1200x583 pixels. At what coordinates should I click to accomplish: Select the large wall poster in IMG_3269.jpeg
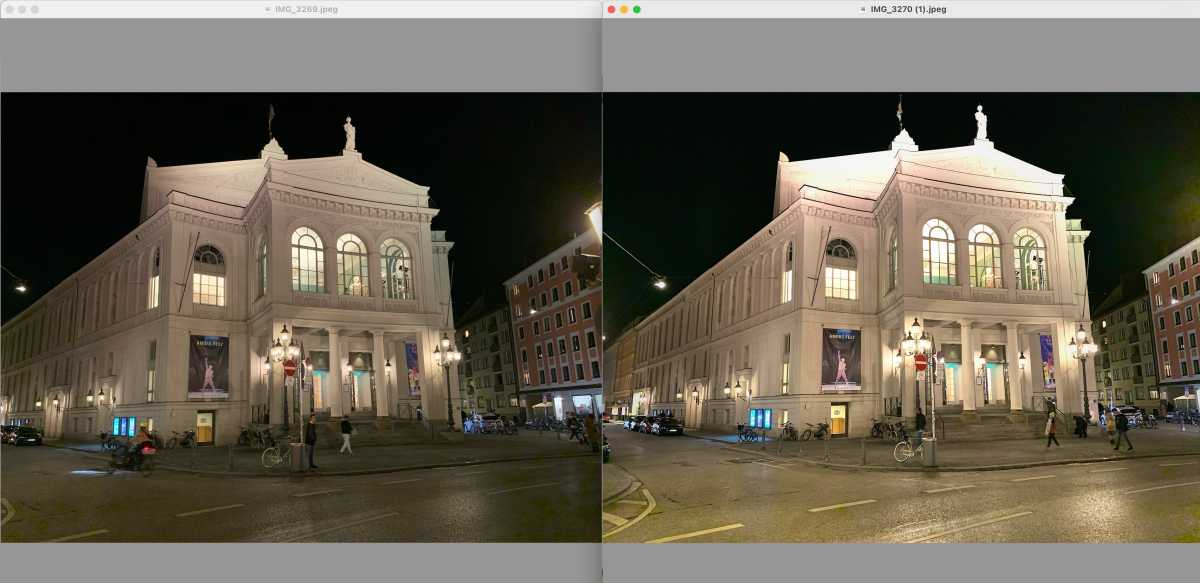tap(208, 366)
